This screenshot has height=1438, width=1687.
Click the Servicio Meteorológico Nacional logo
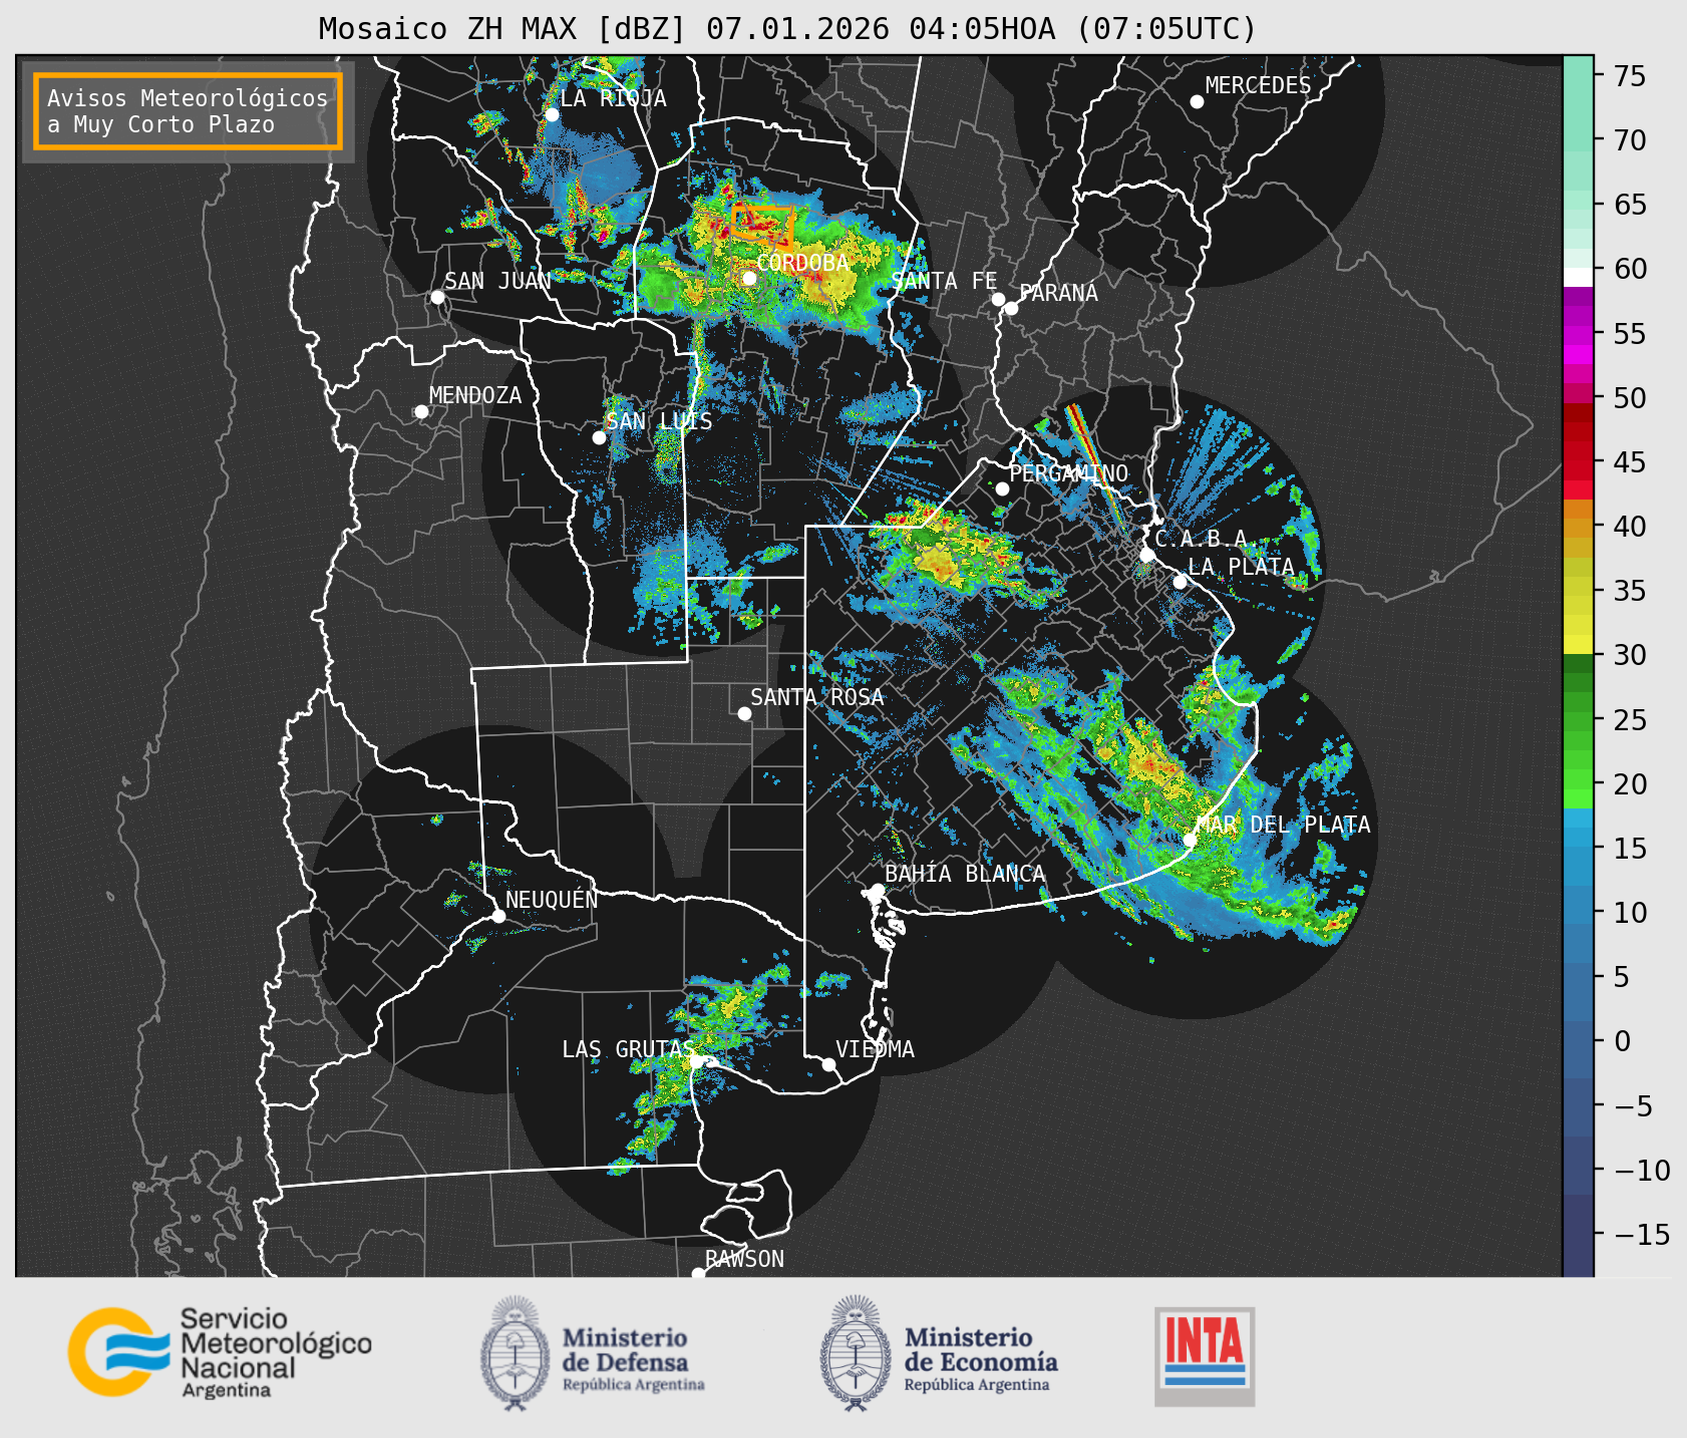point(220,1352)
